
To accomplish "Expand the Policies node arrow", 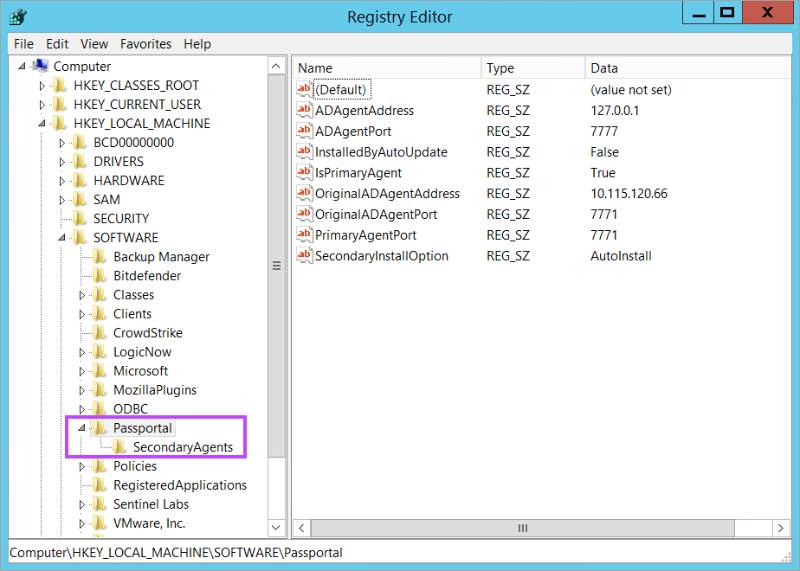I will (82, 466).
